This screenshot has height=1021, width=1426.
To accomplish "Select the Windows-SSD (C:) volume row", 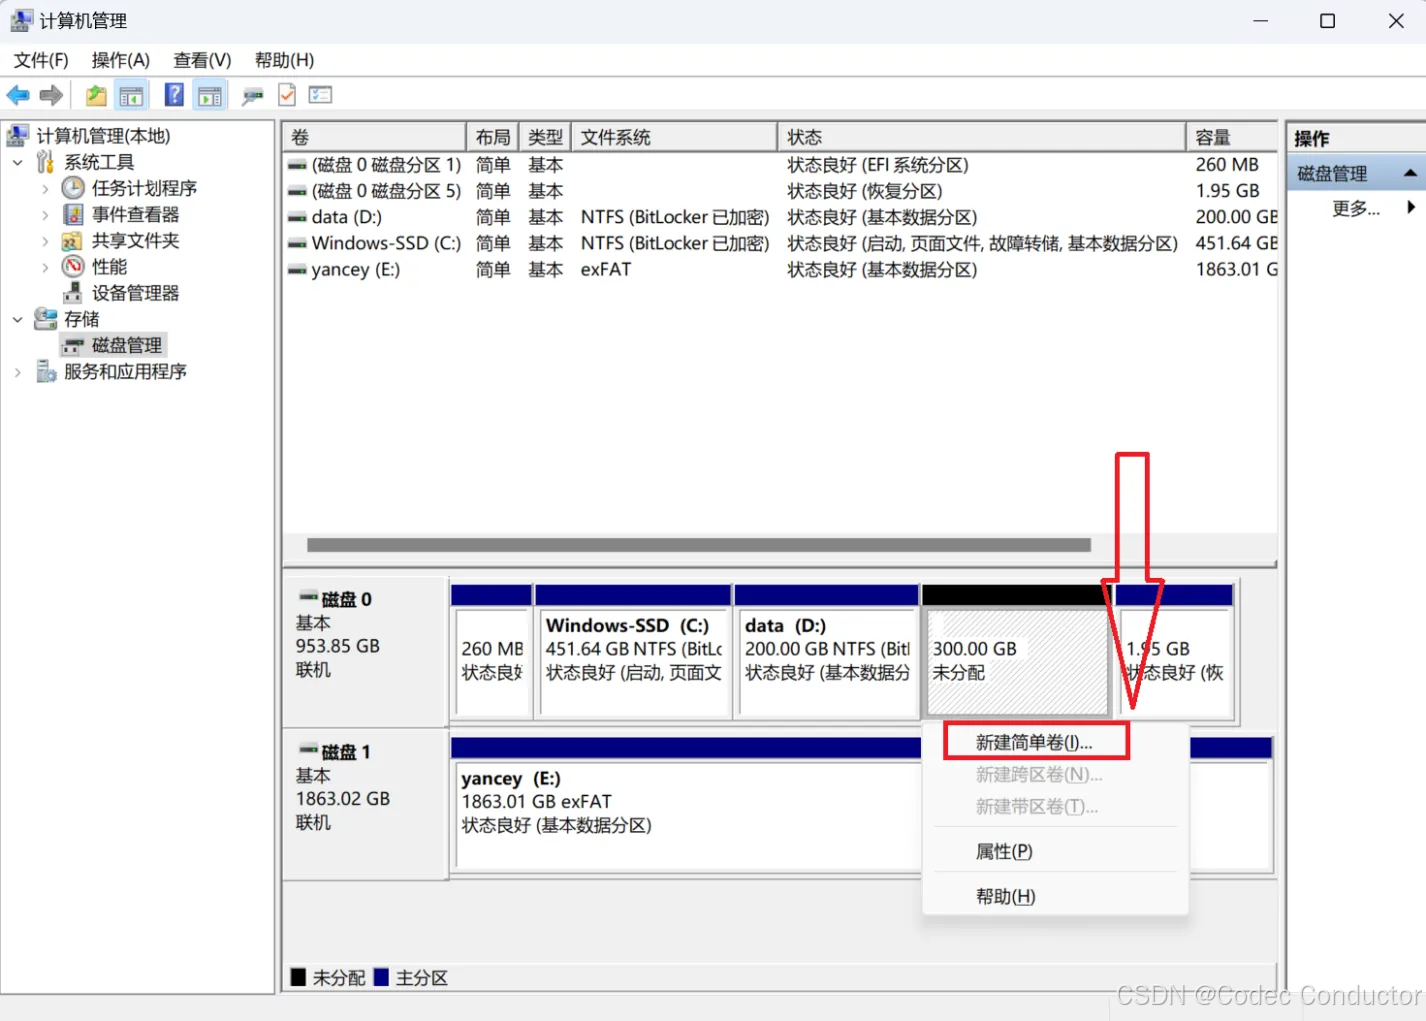I will [x=780, y=243].
